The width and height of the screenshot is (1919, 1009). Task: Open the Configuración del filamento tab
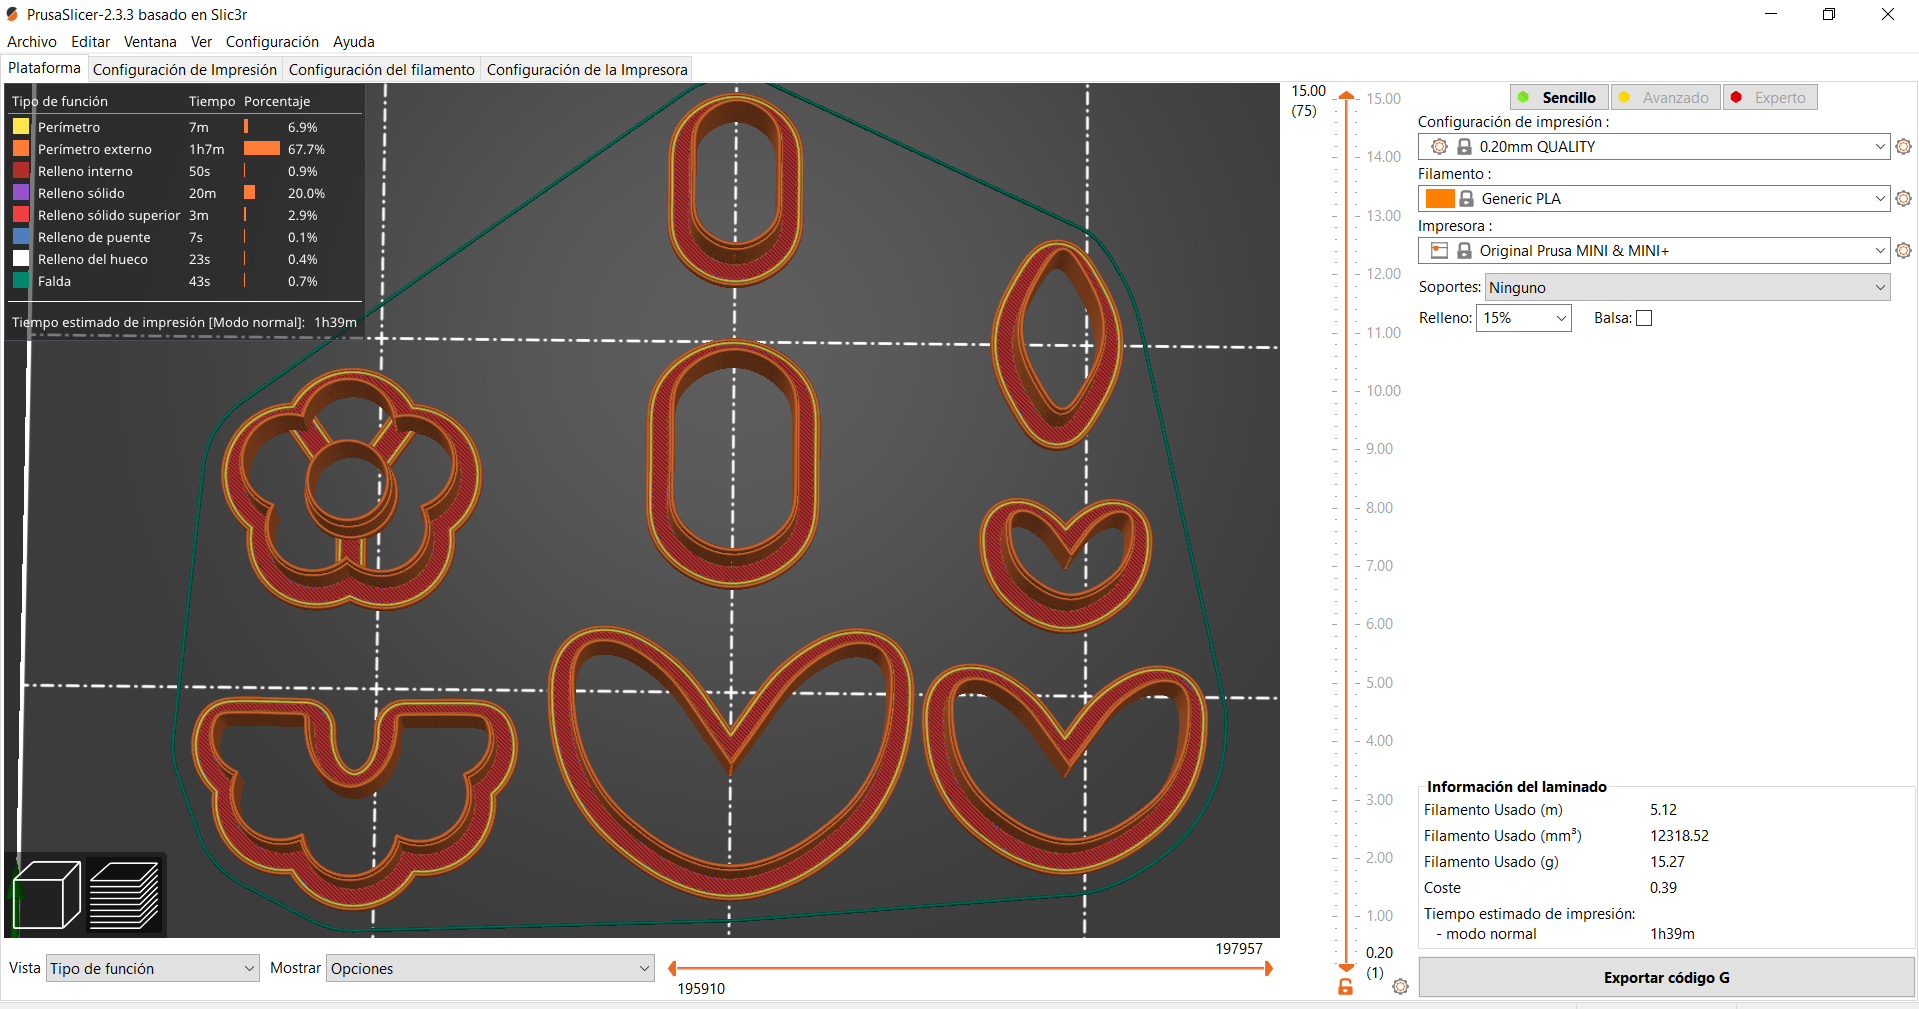[381, 70]
